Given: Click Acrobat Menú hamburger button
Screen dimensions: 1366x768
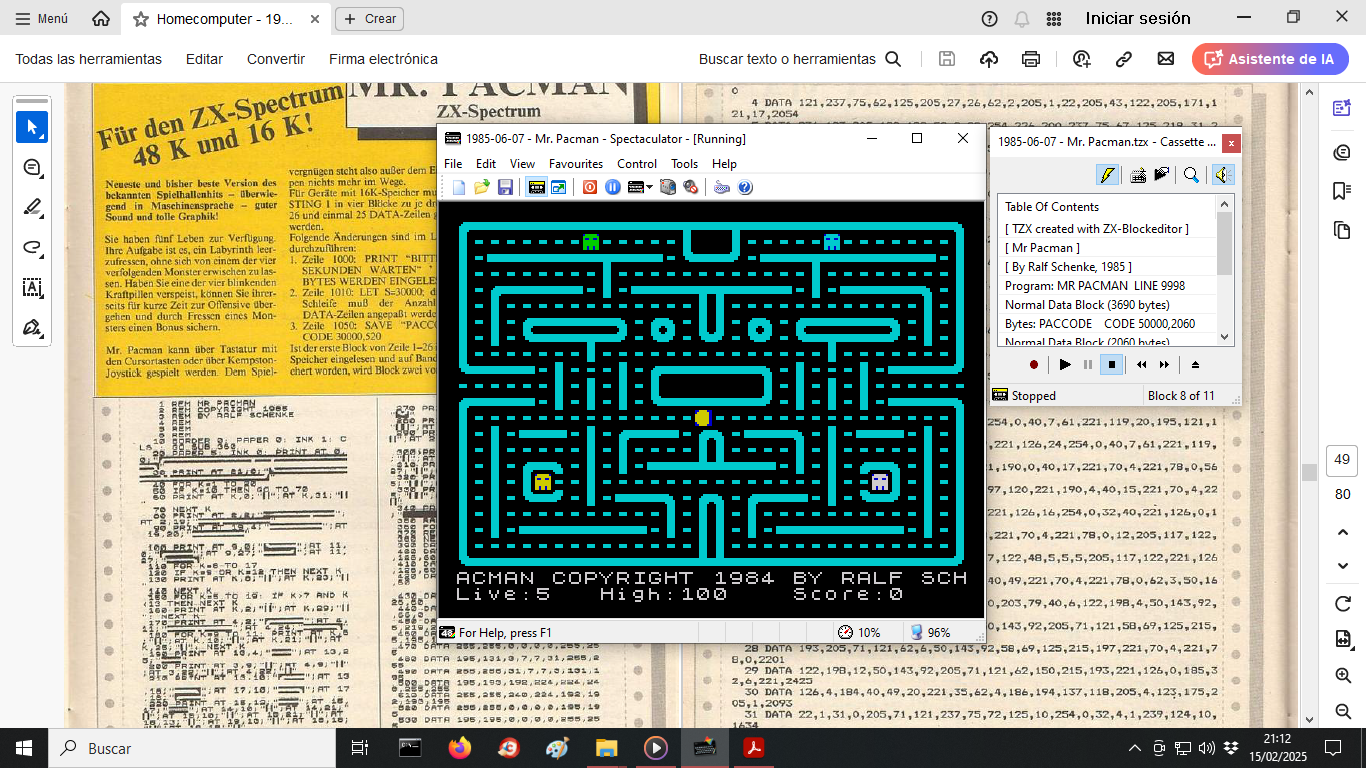Looking at the screenshot, I should (42, 18).
